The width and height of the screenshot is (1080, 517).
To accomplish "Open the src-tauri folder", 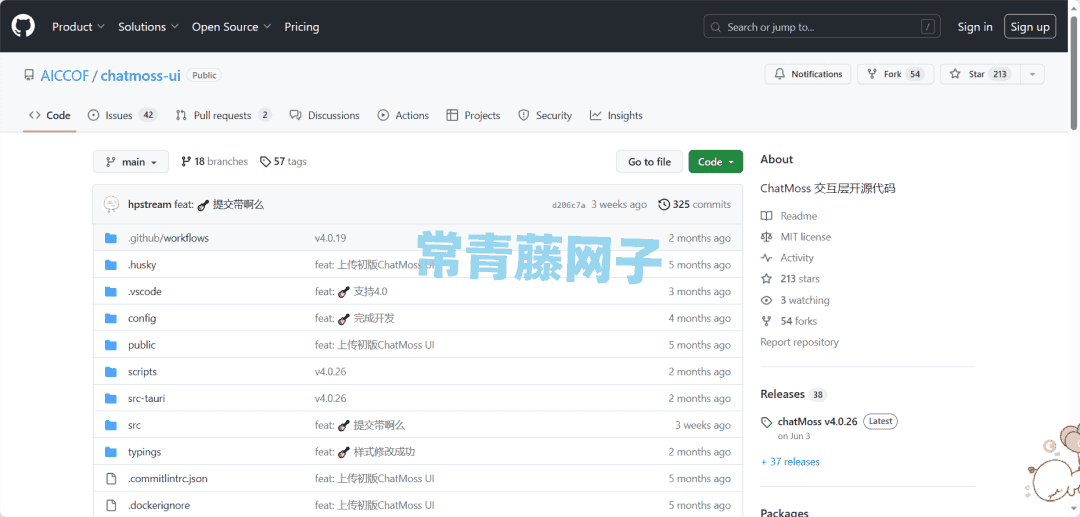I will 146,399.
